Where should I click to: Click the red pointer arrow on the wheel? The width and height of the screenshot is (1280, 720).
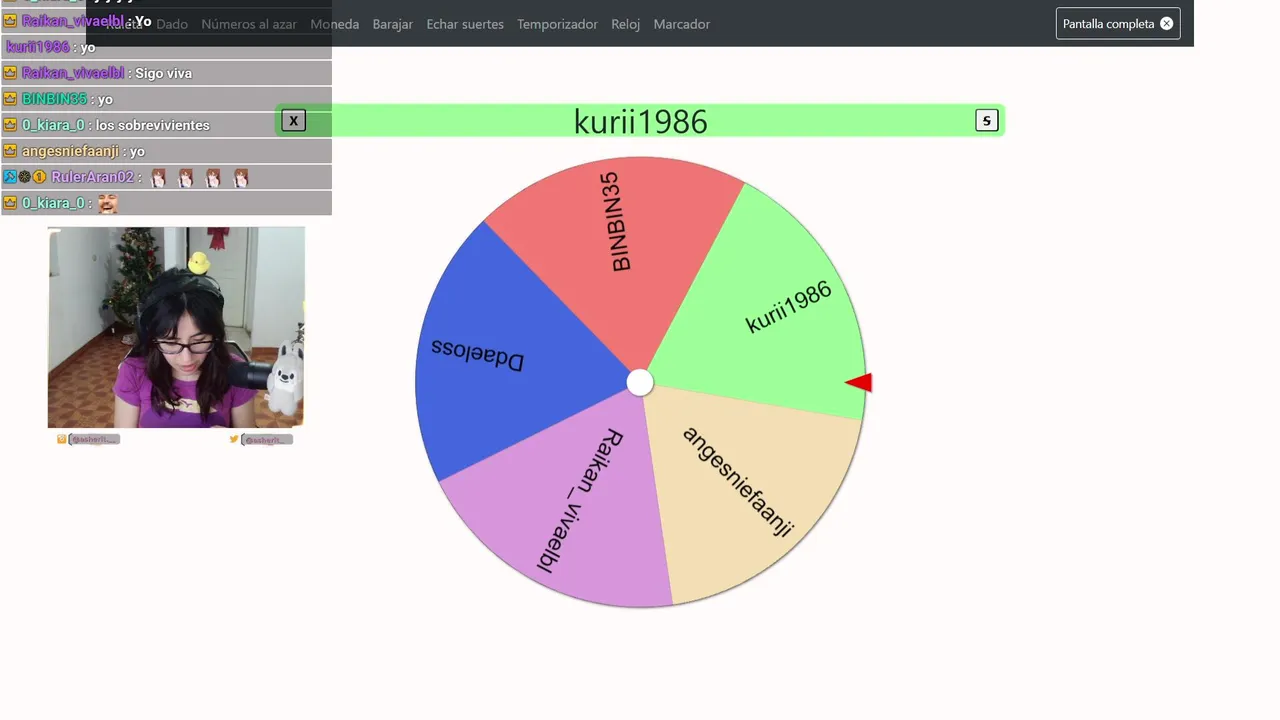click(859, 382)
